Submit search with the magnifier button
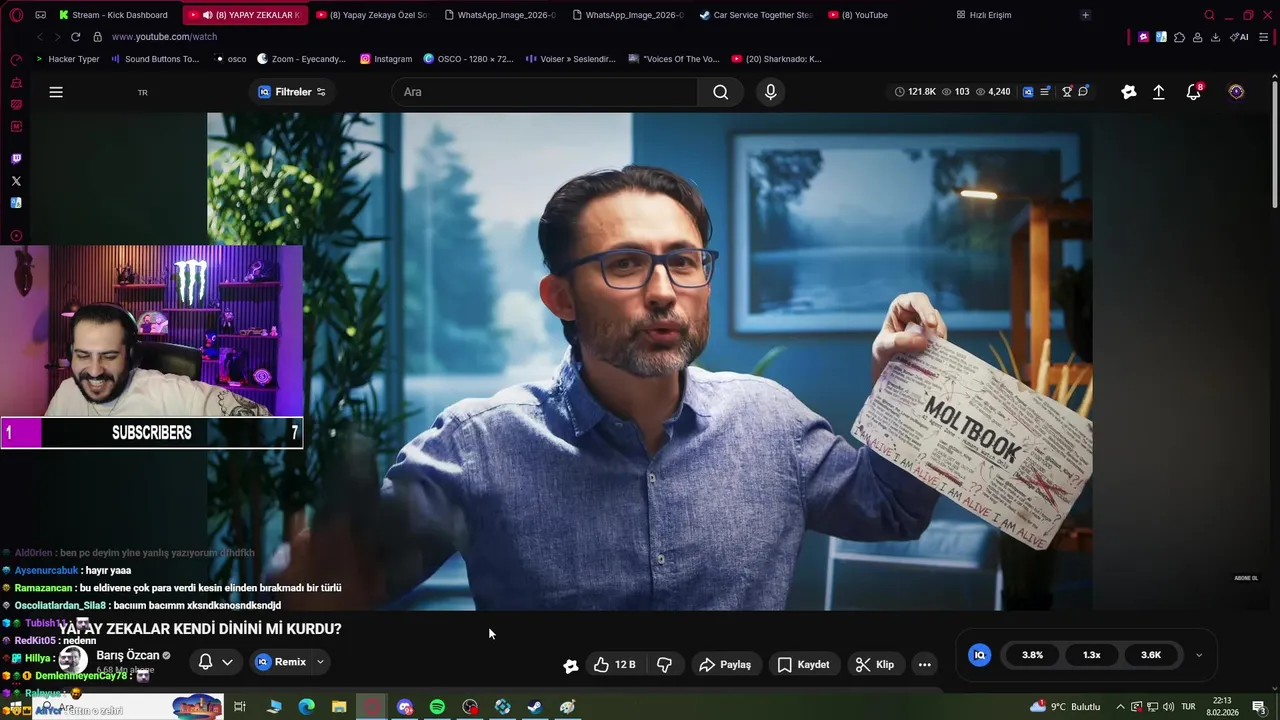 coord(721,92)
